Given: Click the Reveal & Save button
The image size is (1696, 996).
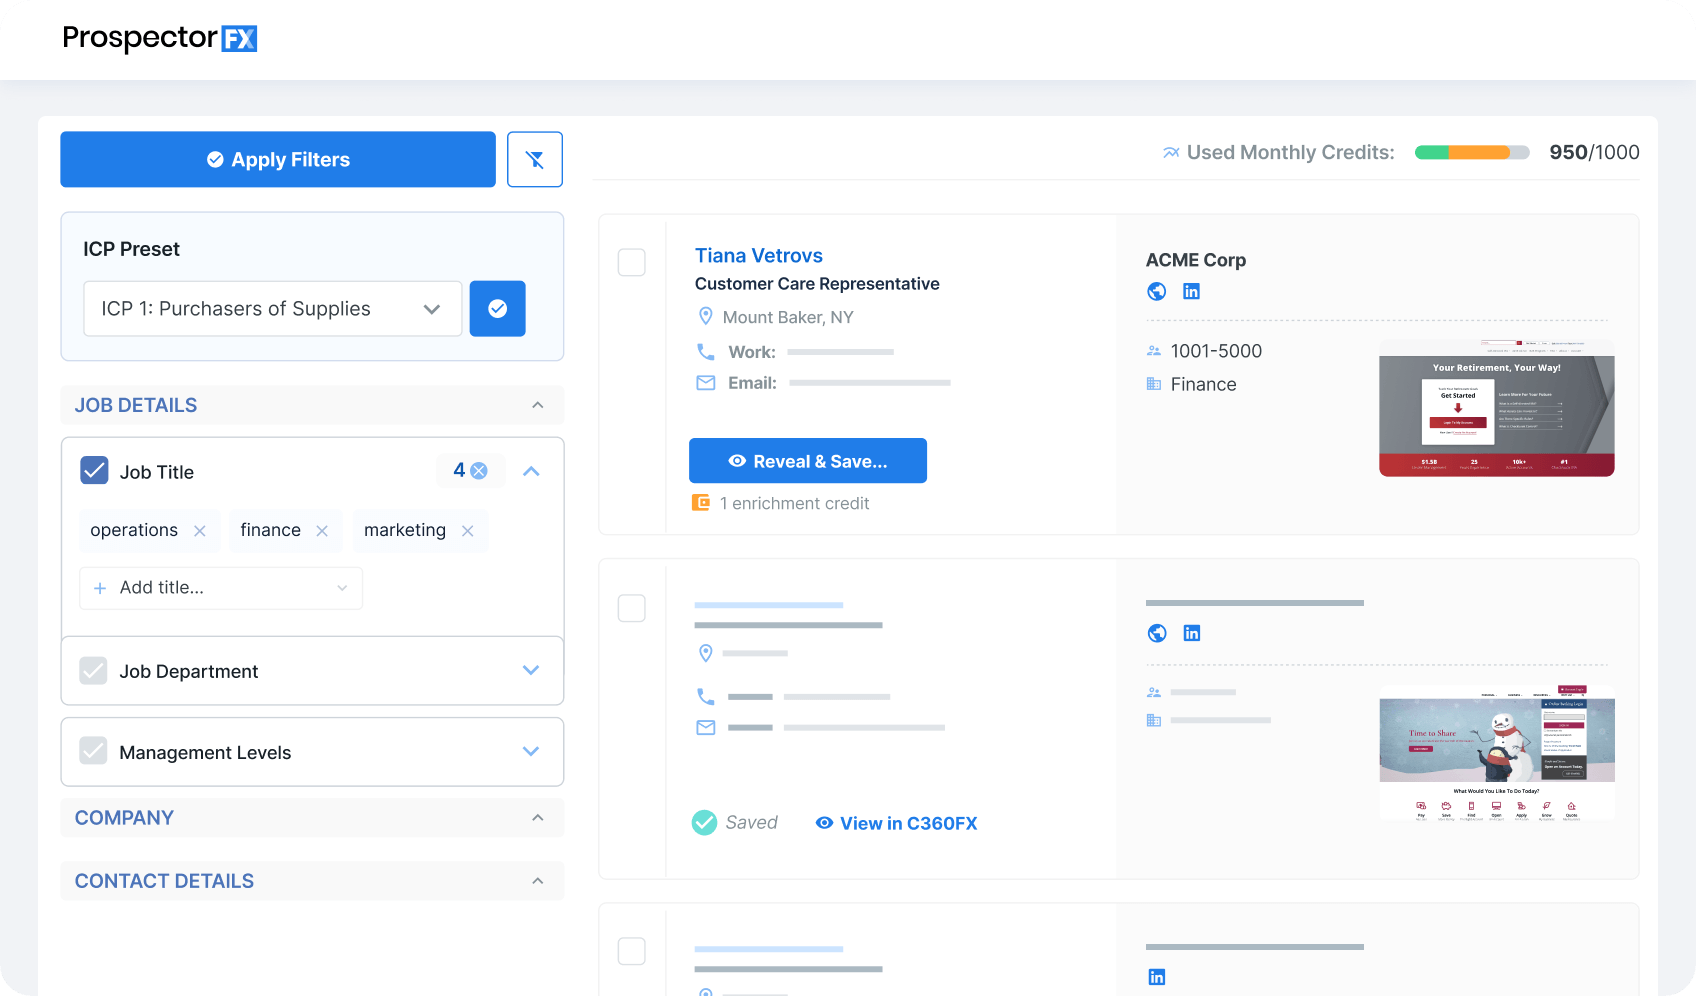Looking at the screenshot, I should pyautogui.click(x=807, y=461).
